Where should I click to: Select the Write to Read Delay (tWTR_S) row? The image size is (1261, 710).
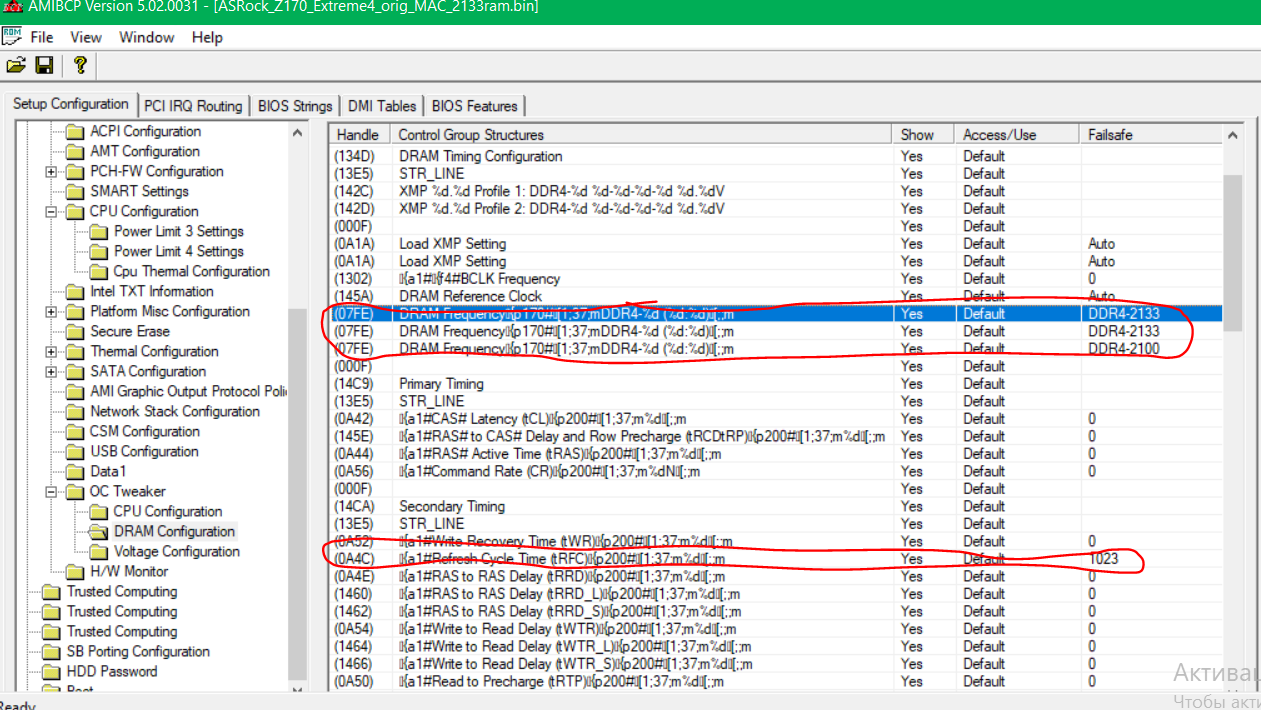(776, 663)
